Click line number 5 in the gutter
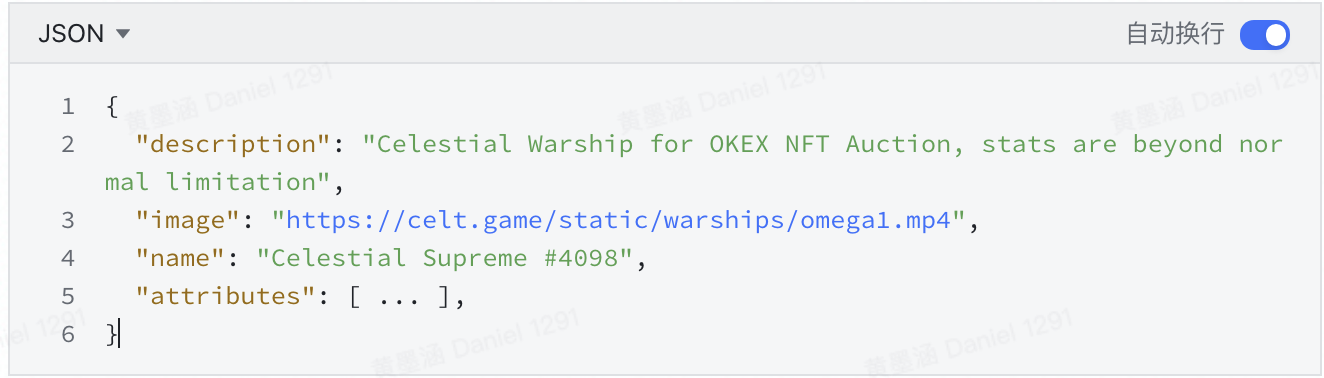Screen dimensions: 1324x378 [67, 296]
